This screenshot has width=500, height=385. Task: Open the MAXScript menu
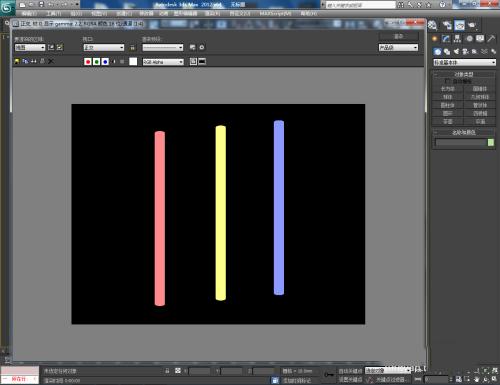click(x=275, y=14)
